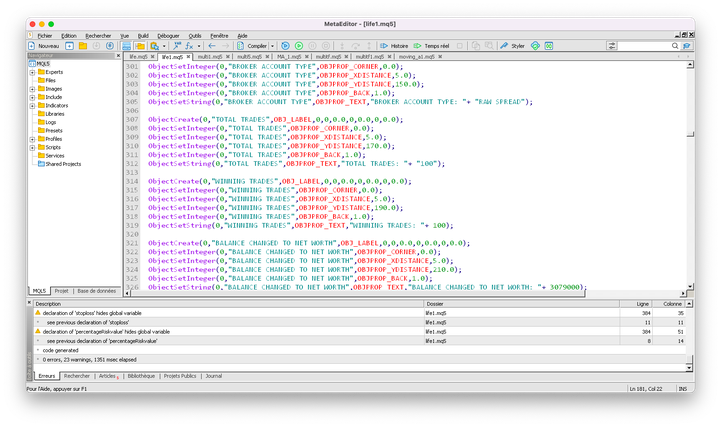Start debugging on real data (green play)
721x427 pixels.
(299, 46)
